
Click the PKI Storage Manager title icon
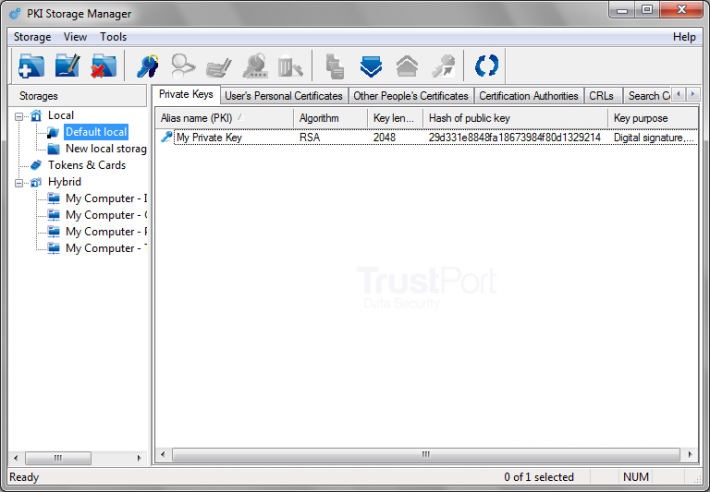[15, 14]
